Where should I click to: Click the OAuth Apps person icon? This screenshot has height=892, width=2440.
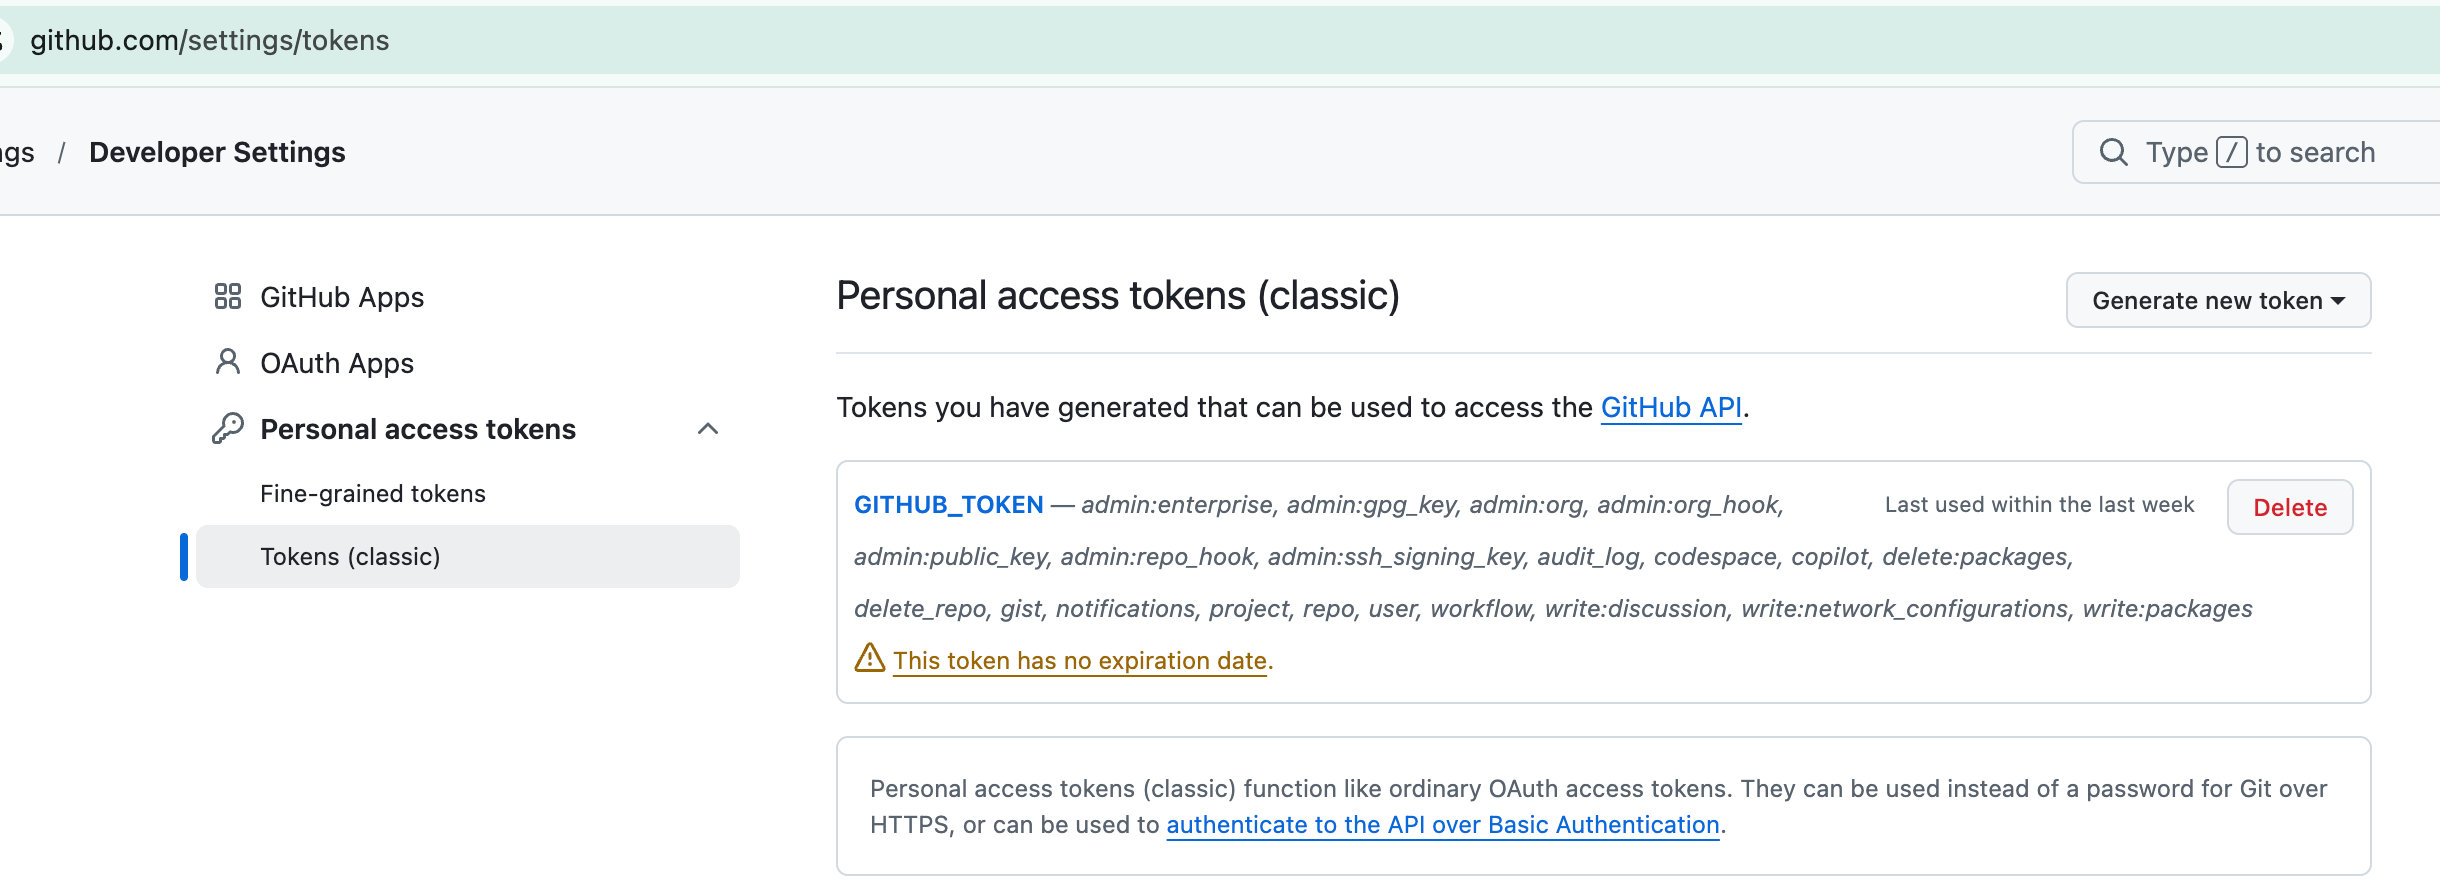tap(228, 362)
